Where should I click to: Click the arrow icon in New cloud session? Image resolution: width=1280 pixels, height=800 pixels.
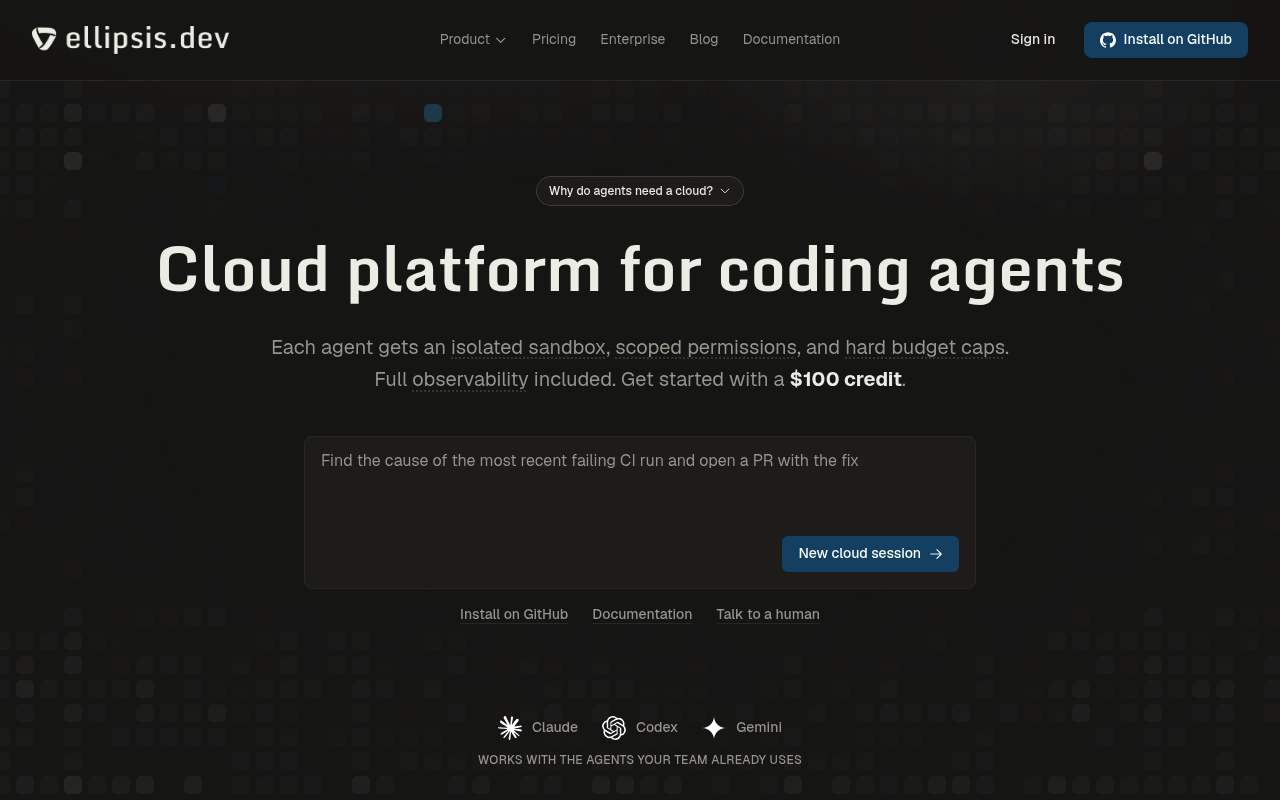936,554
